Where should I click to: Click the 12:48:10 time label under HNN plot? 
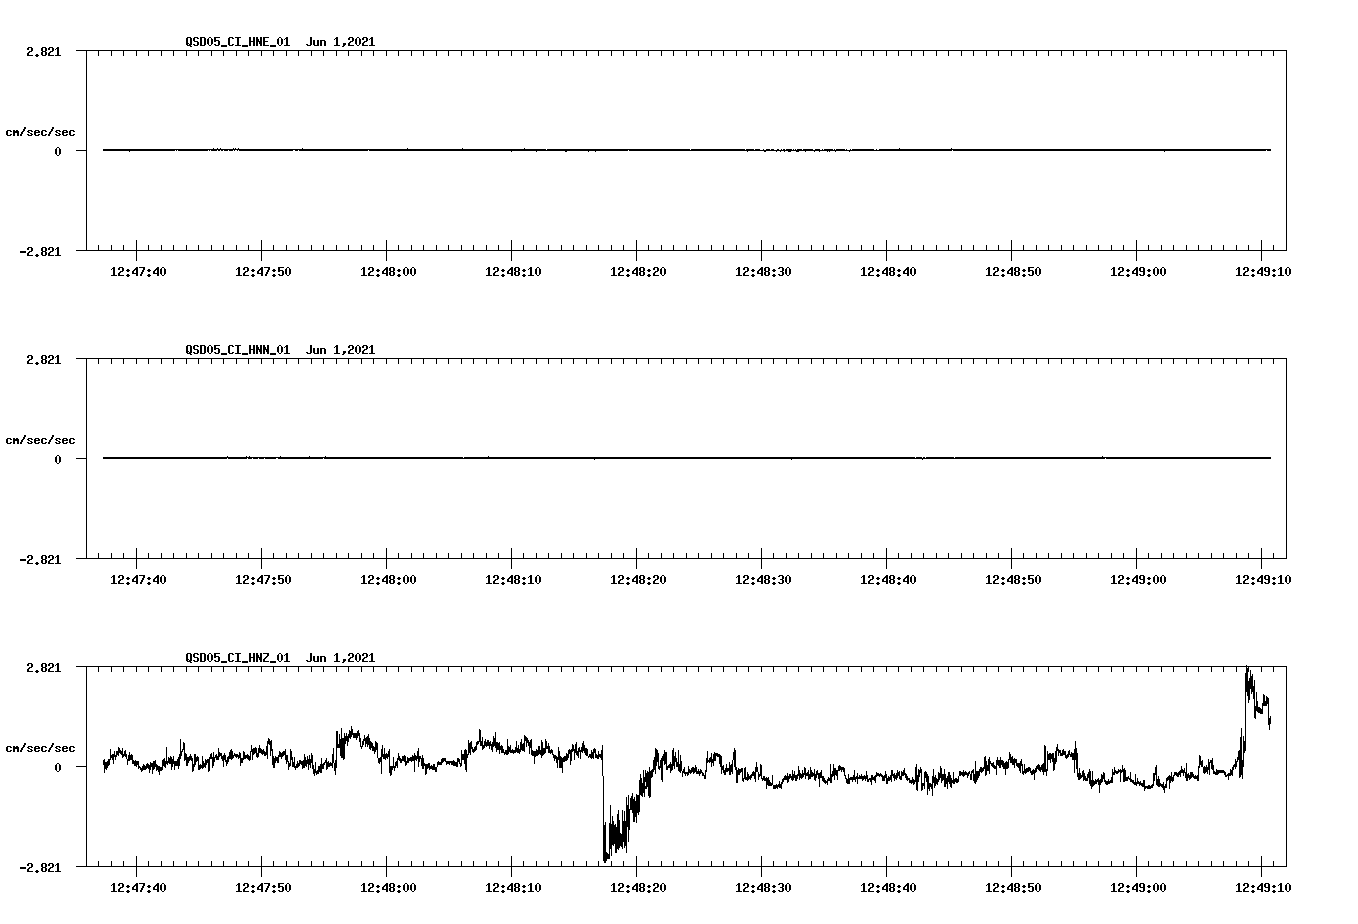[513, 580]
